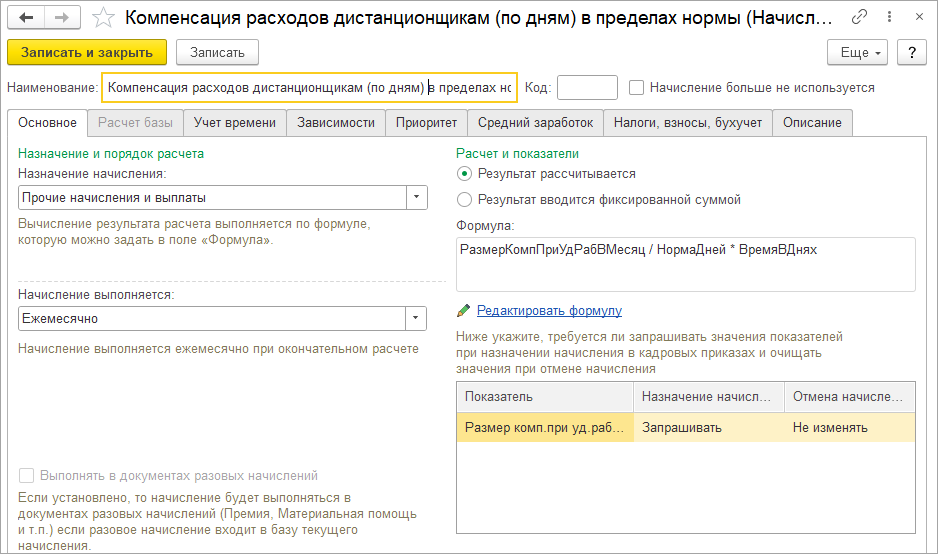The height and width of the screenshot is (554, 938).
Task: Select the 'Размер комп.при уд.раб' table row
Action: [545, 428]
